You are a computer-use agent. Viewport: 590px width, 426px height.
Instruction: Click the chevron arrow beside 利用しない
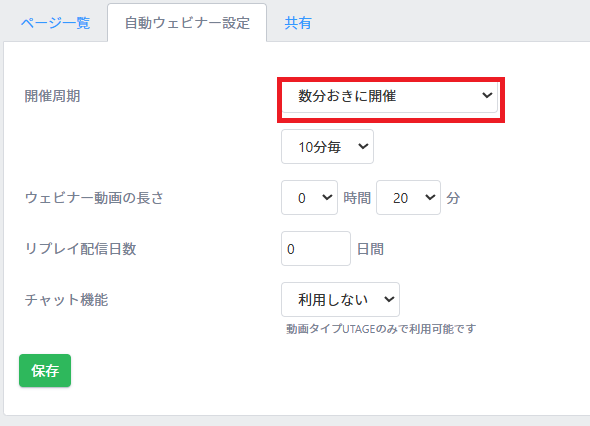(389, 300)
